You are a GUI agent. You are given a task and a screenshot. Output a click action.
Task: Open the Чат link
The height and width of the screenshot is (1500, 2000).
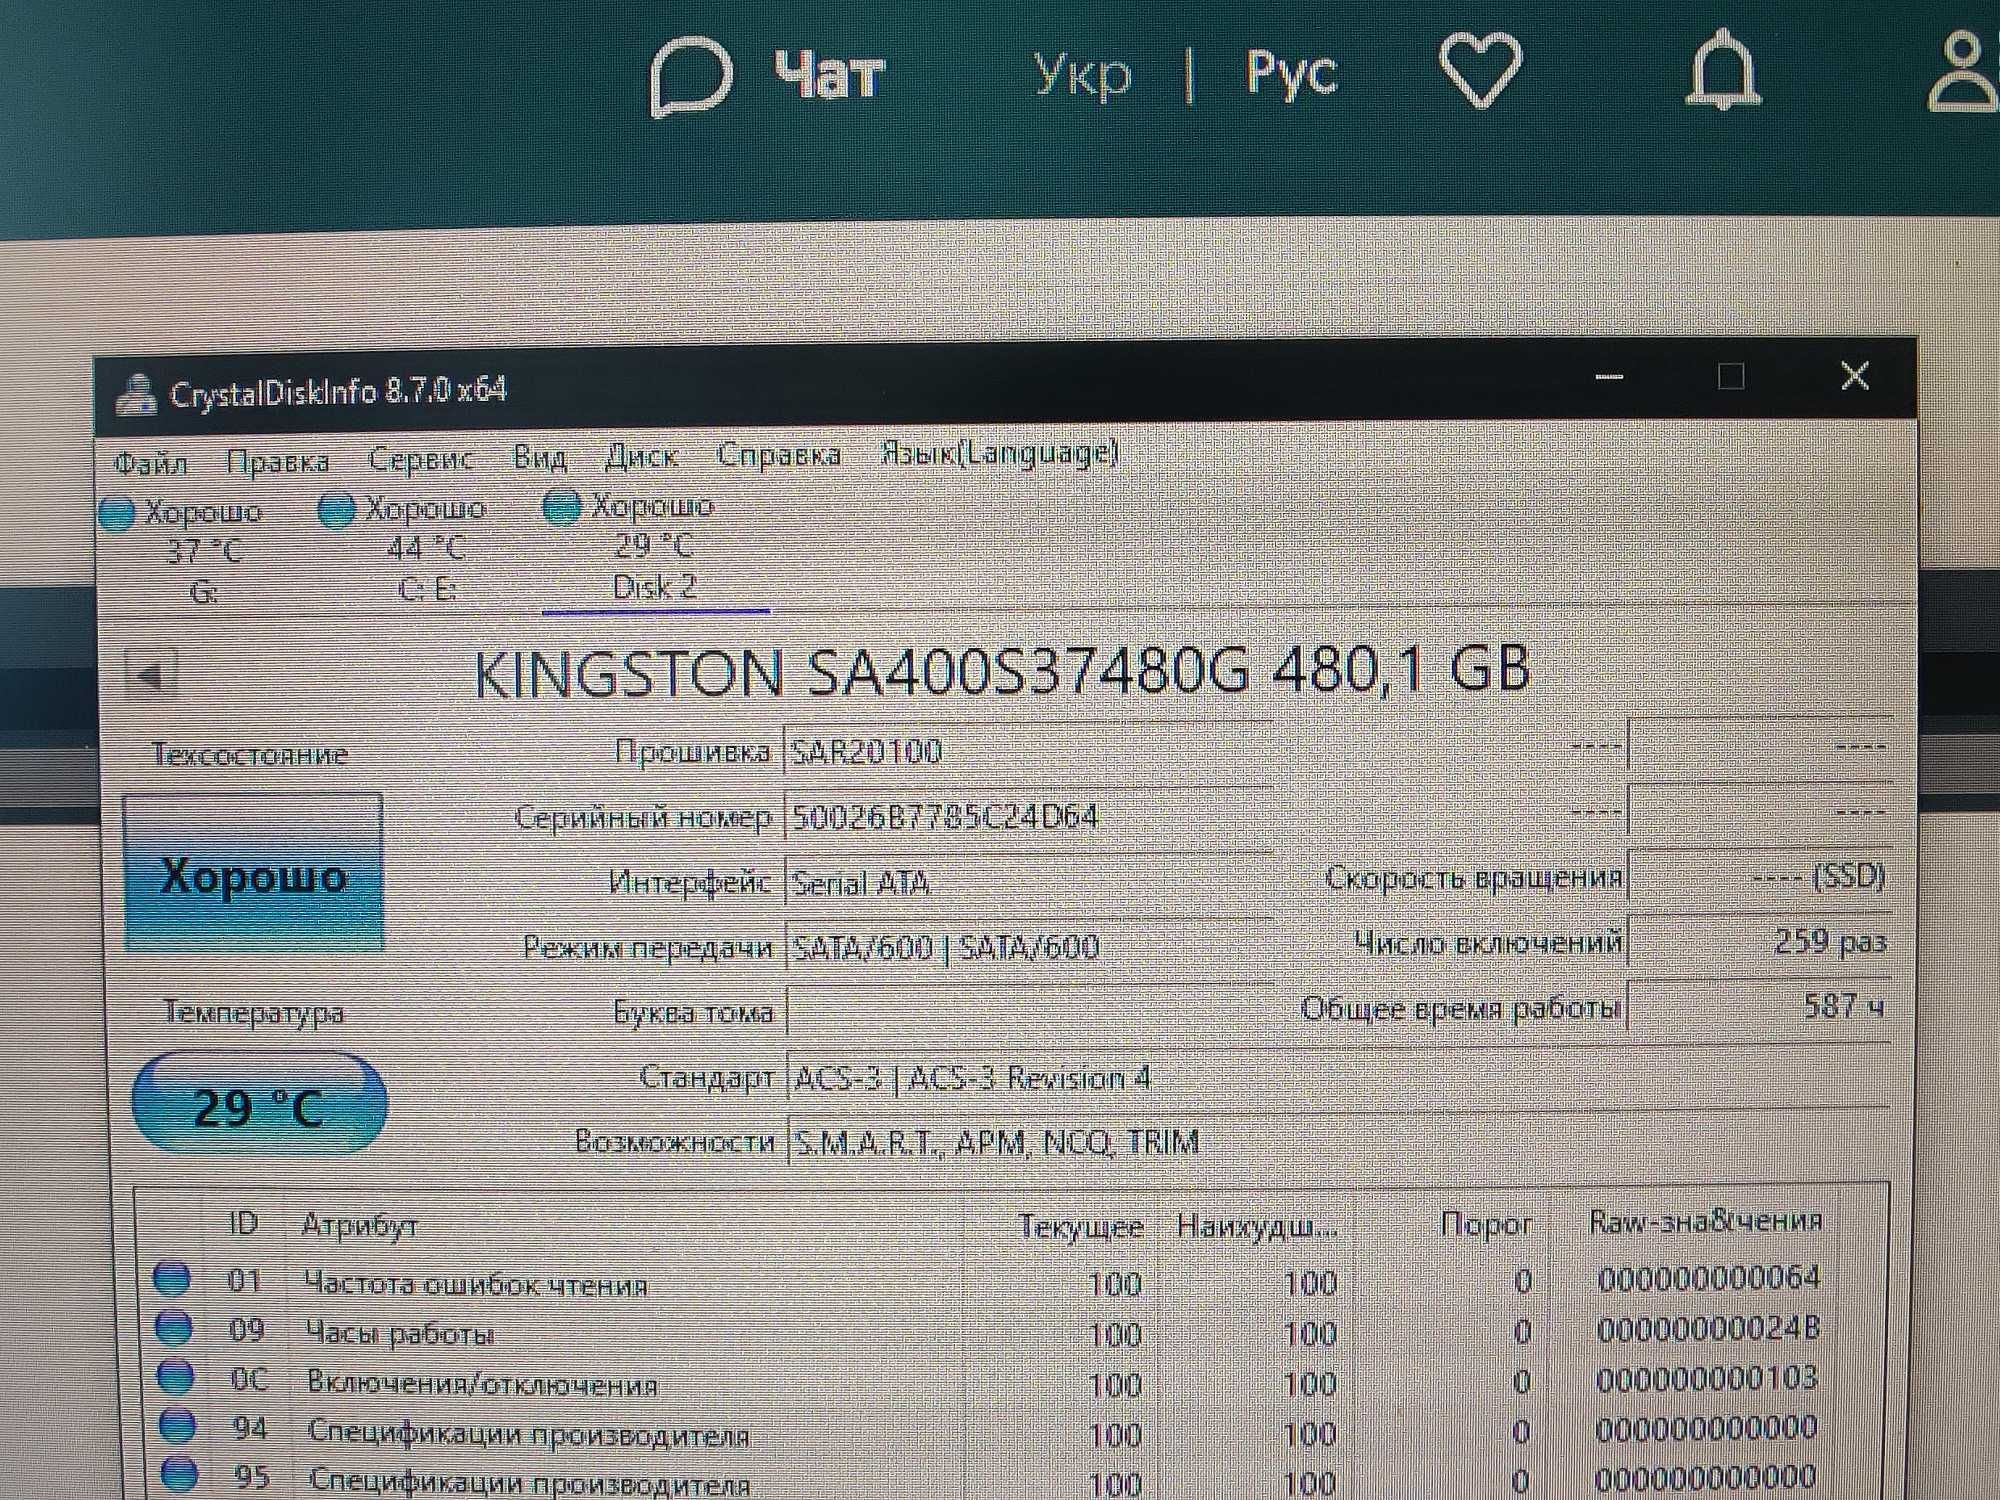pos(830,76)
